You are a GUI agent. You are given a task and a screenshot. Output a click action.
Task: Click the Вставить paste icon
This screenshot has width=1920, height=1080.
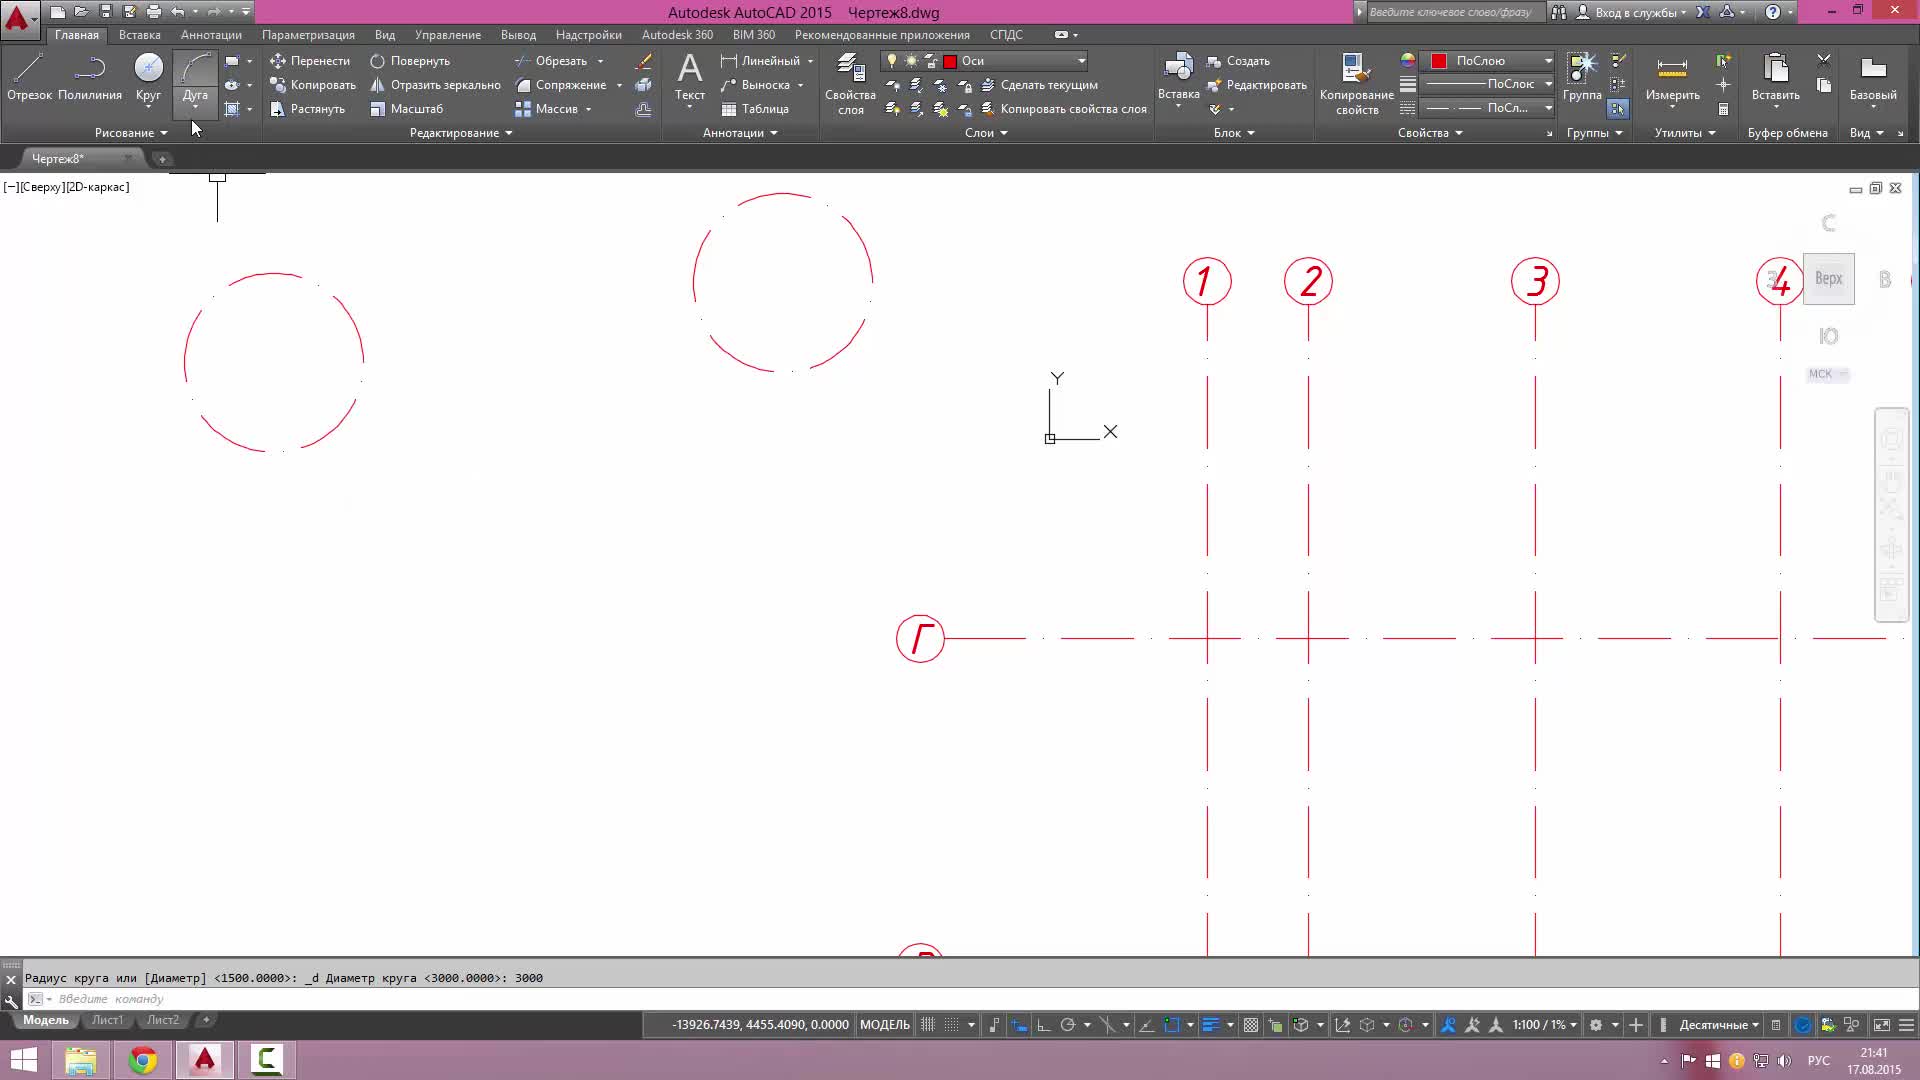[x=1775, y=70]
